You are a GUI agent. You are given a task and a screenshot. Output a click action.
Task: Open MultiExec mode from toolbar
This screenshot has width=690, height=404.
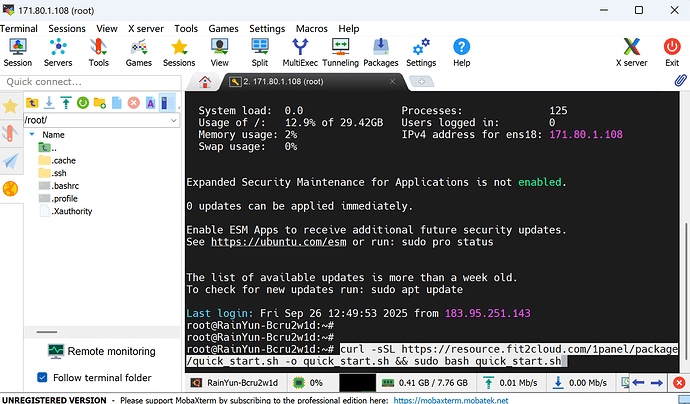tap(299, 52)
